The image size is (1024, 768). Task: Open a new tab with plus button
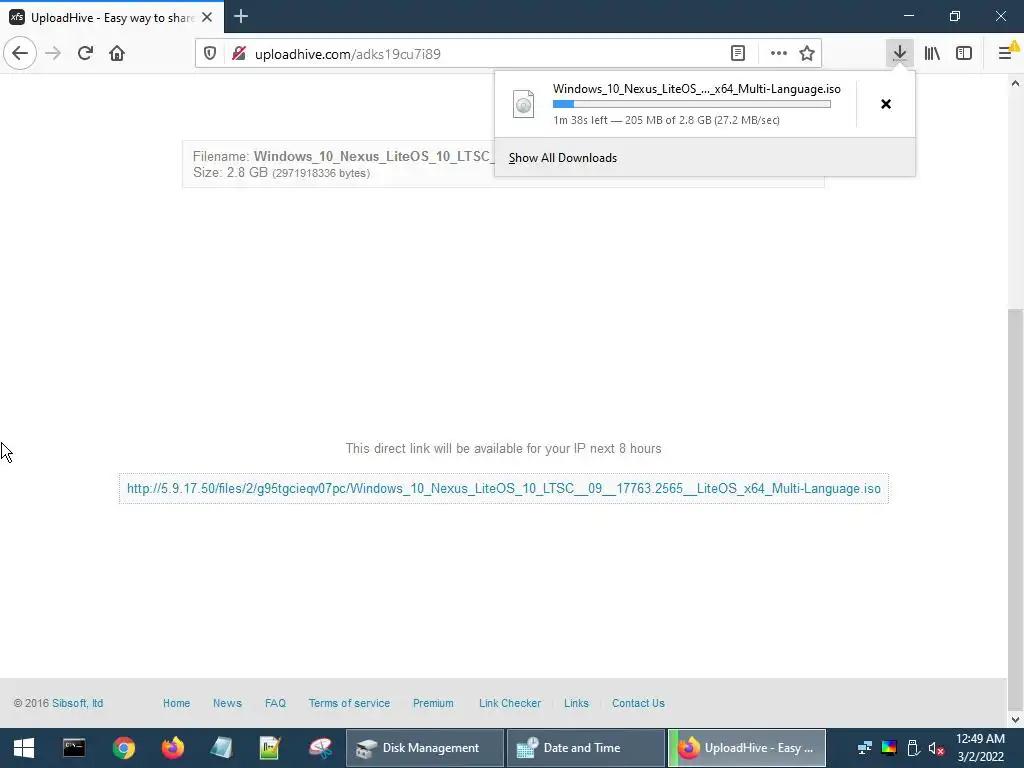240,16
